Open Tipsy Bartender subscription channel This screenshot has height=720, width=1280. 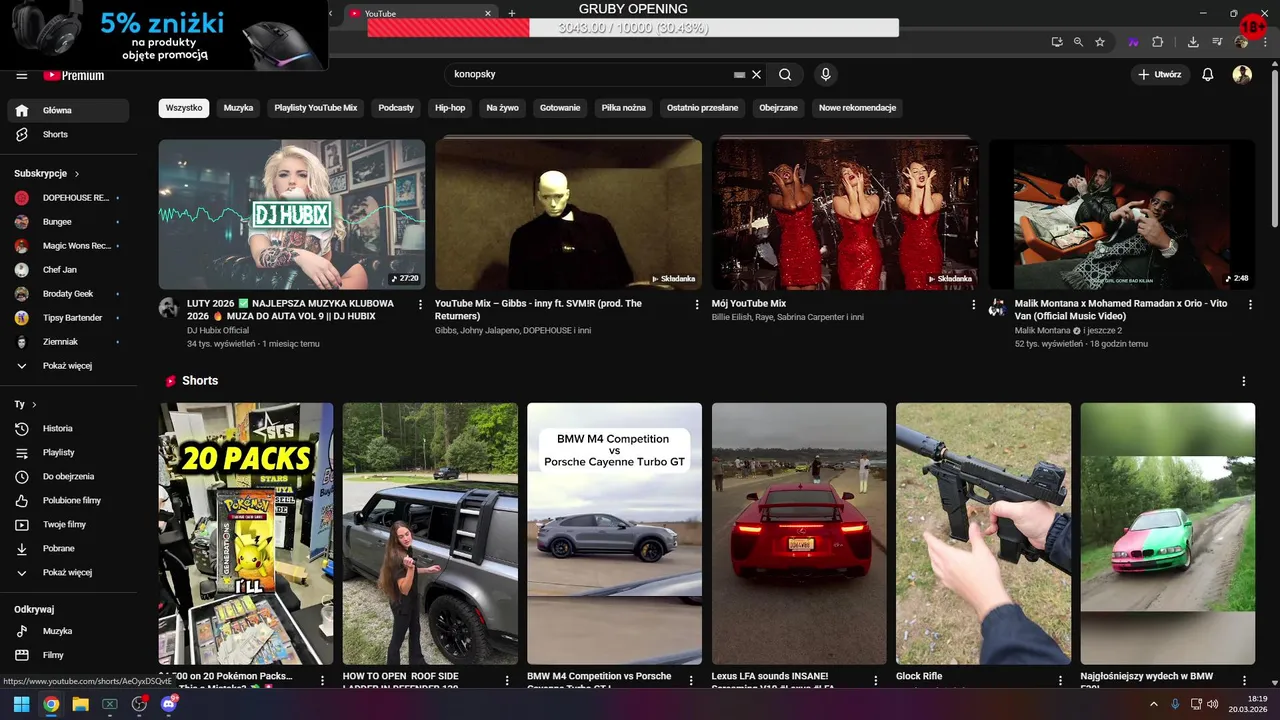(68, 318)
